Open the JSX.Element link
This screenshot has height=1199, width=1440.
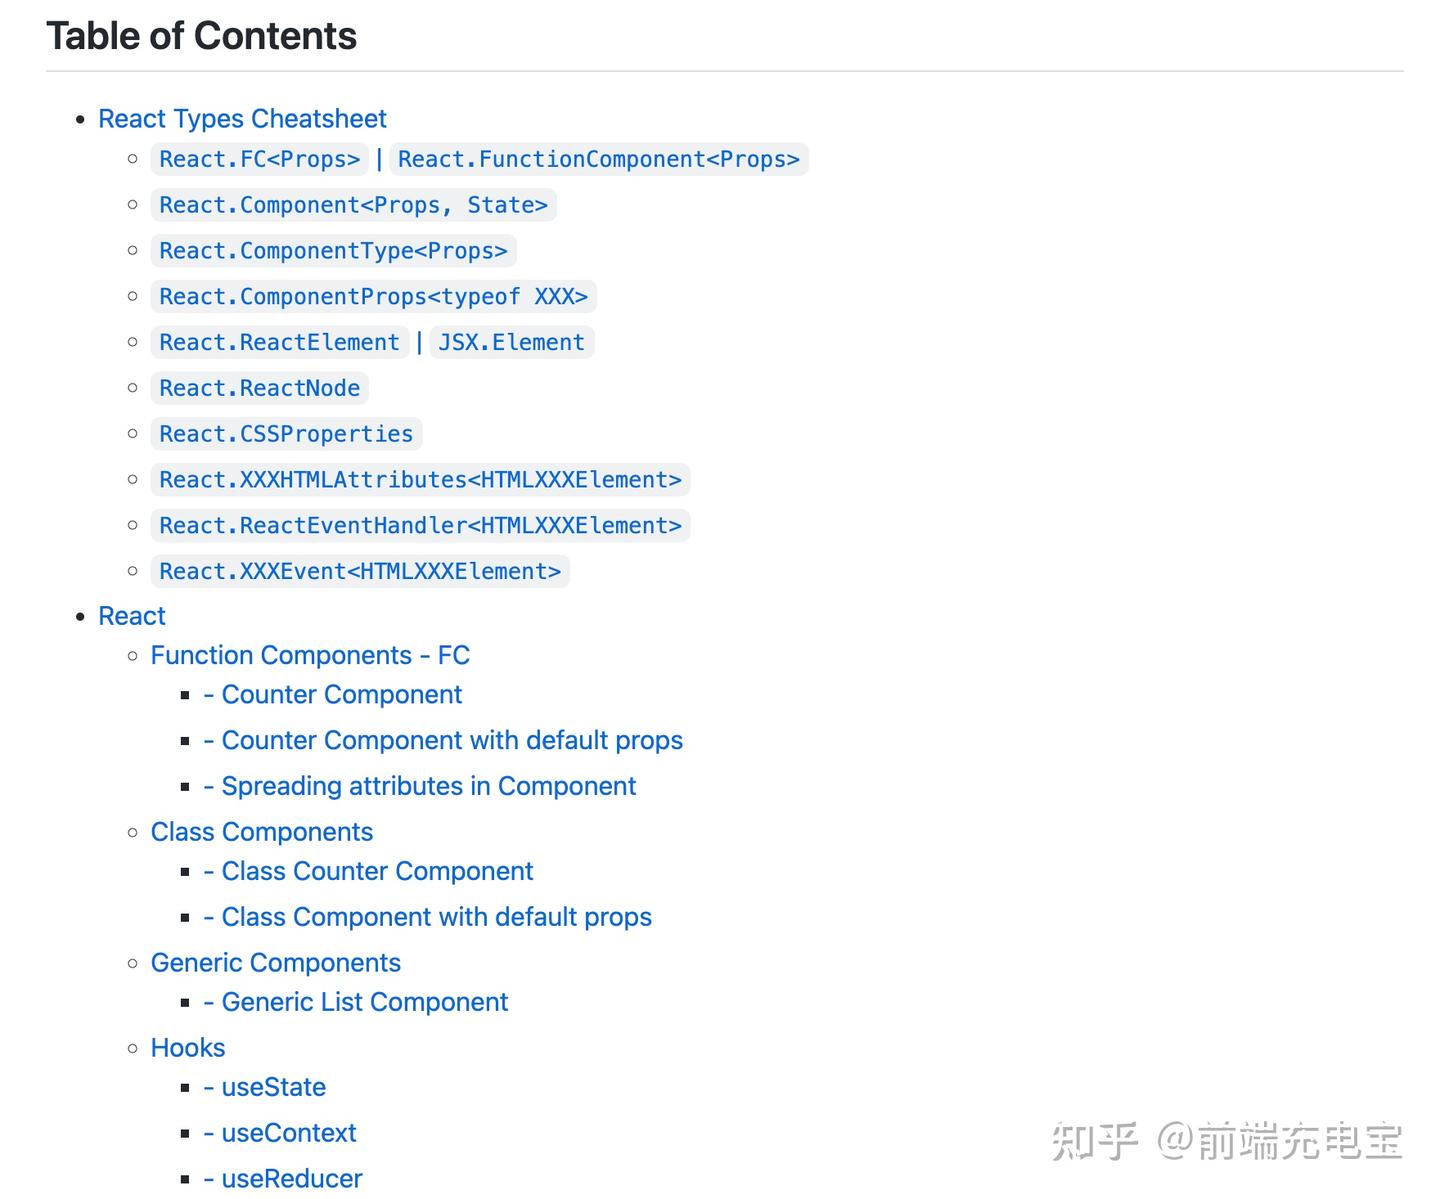pyautogui.click(x=511, y=343)
